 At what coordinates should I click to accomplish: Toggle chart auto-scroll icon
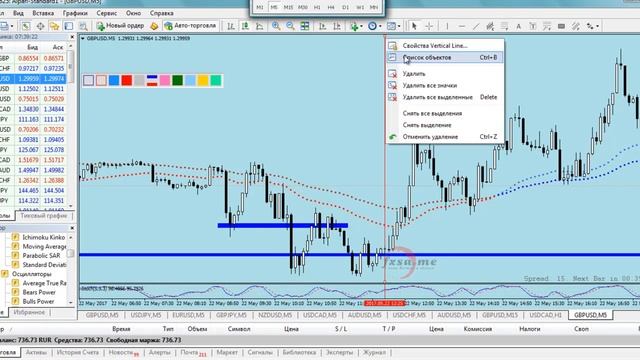(322, 26)
